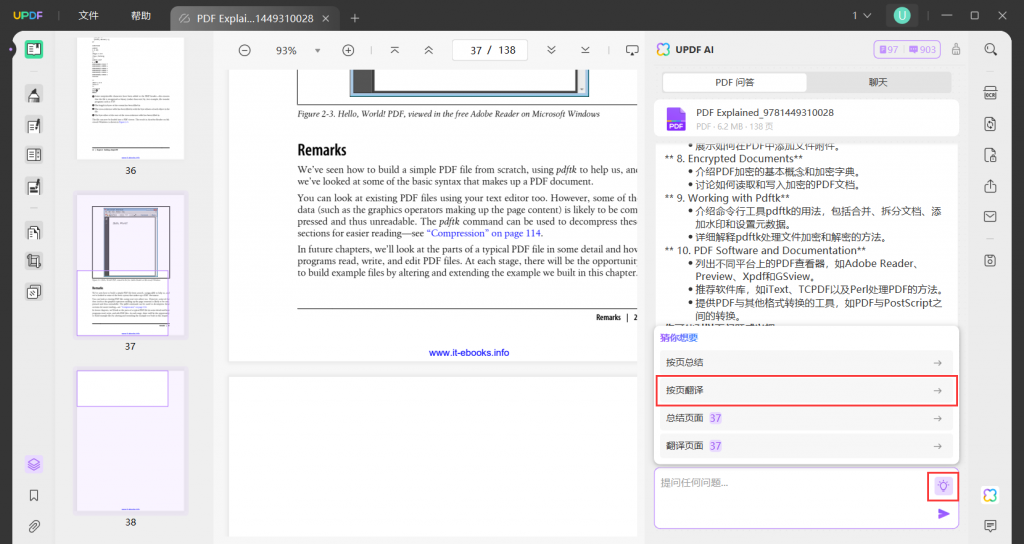Screen dimensions: 1024x544
Task: Open the Layers panel icon
Action: pos(34,464)
